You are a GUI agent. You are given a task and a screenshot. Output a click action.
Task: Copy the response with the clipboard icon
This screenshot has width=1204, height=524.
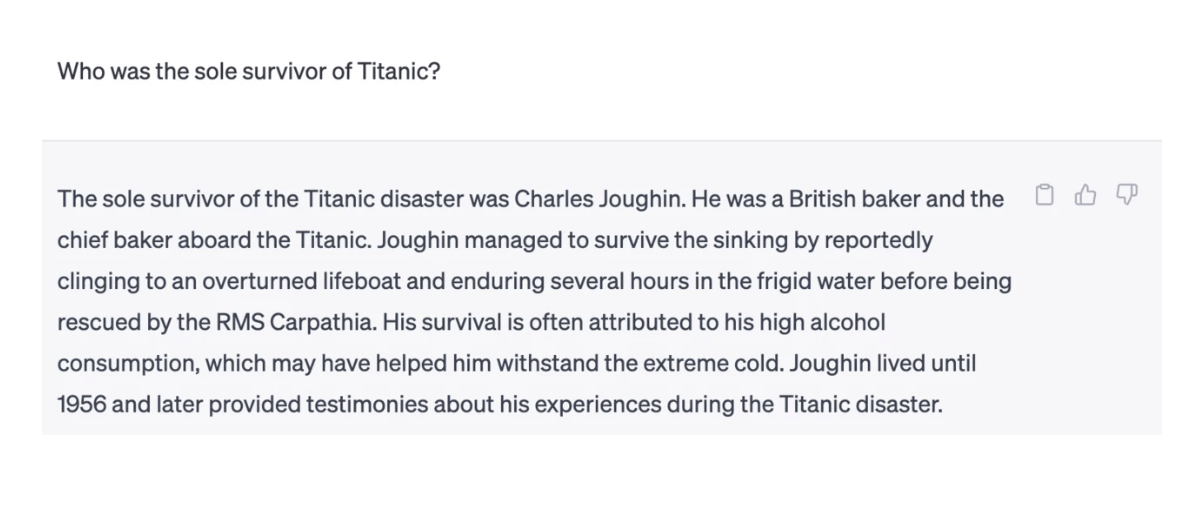point(1045,194)
